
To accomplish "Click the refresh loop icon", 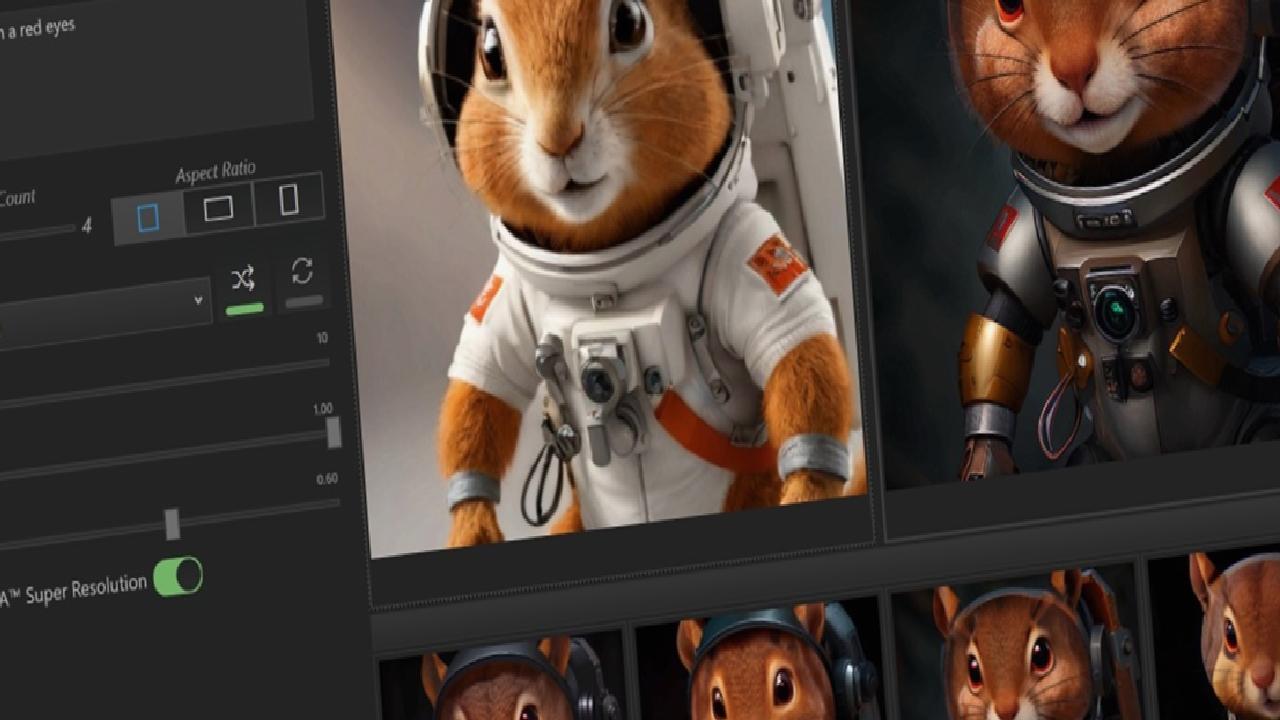I will tap(302, 271).
